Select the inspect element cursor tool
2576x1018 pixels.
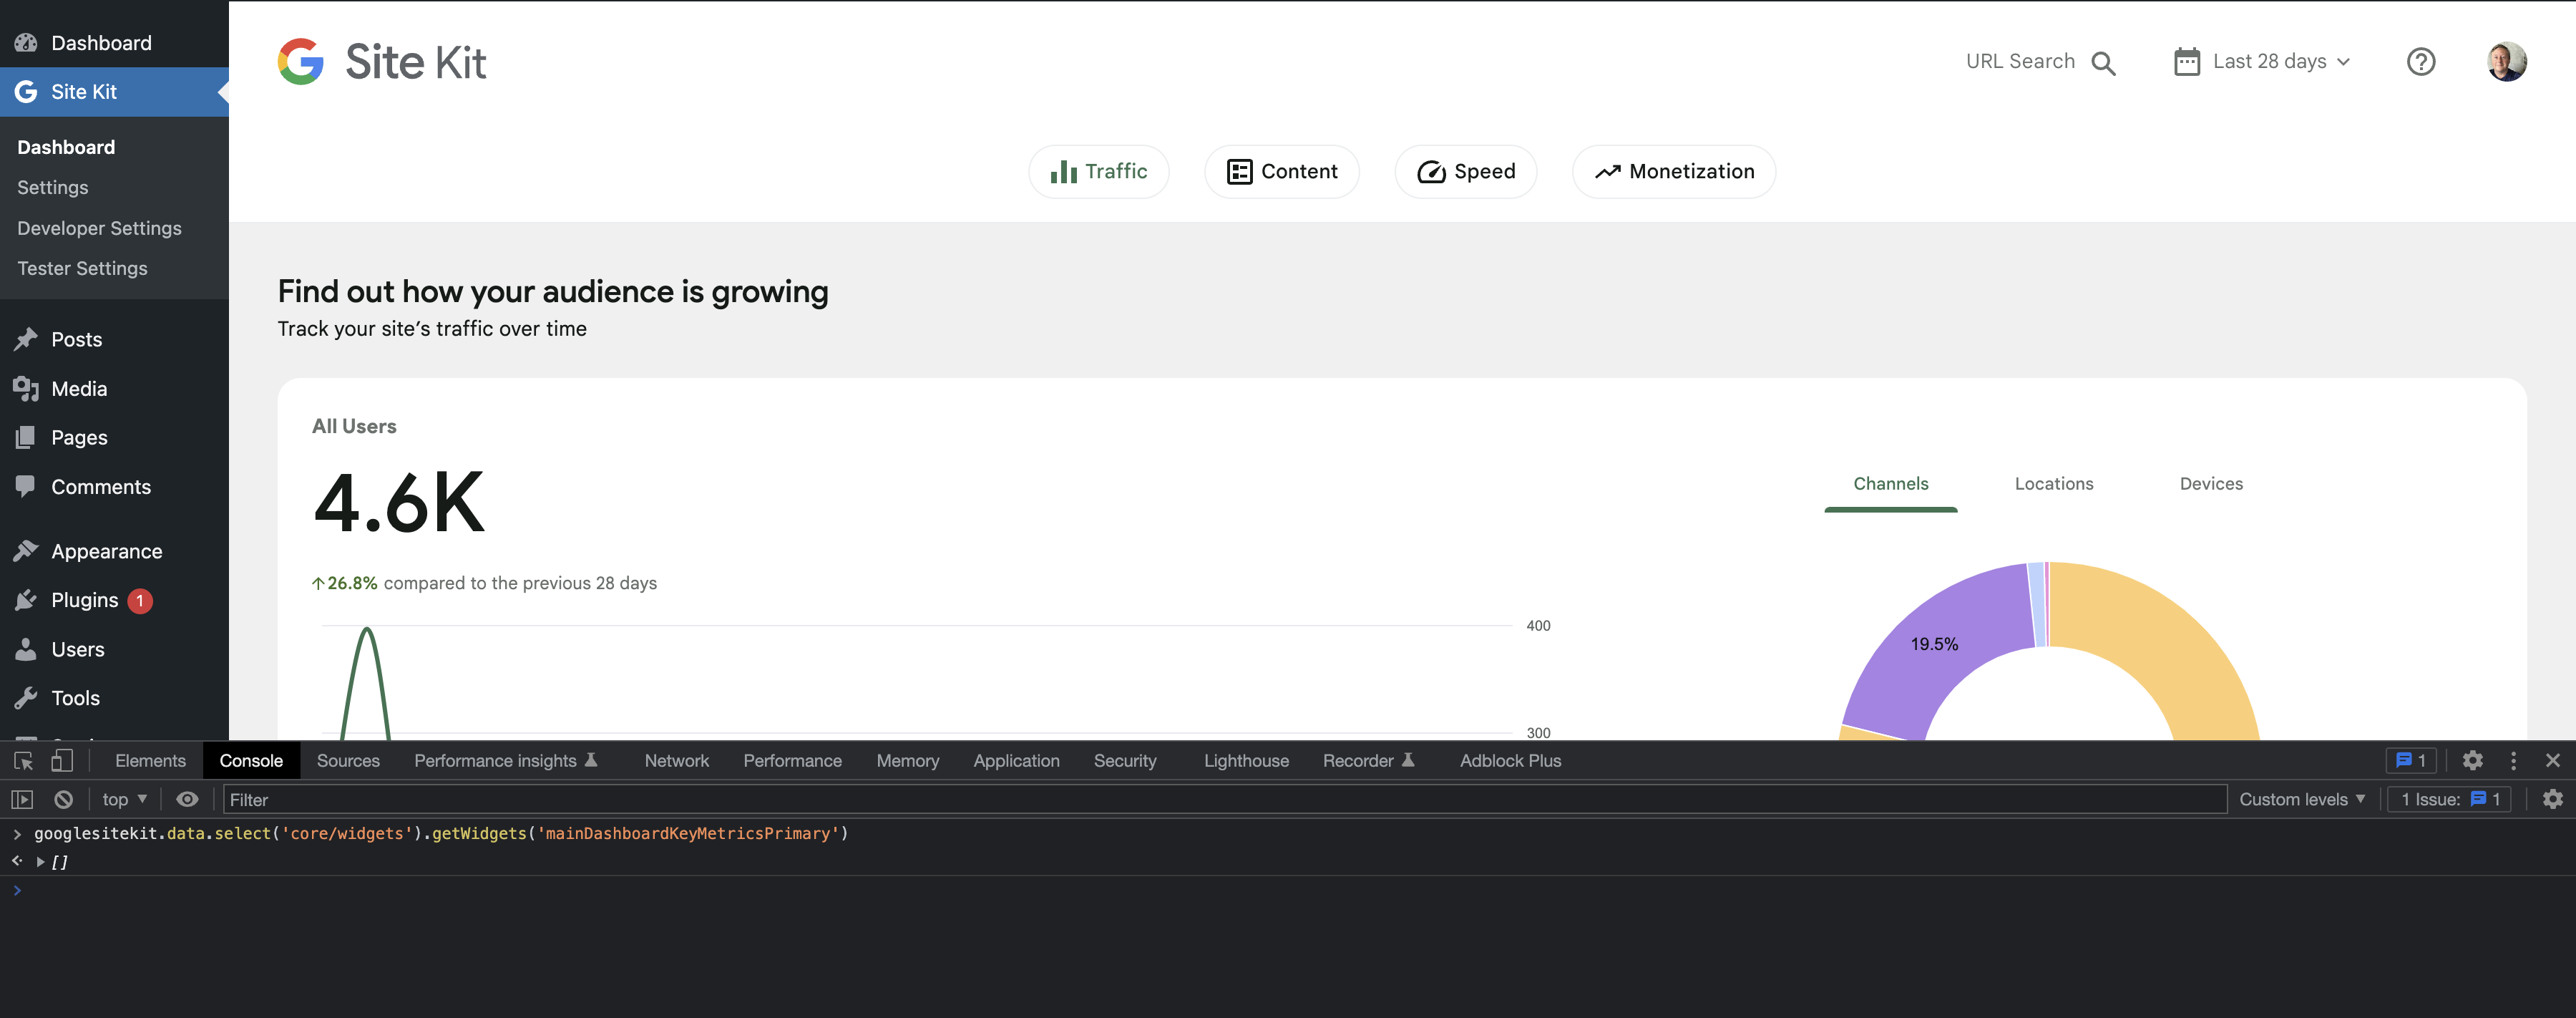(22, 760)
